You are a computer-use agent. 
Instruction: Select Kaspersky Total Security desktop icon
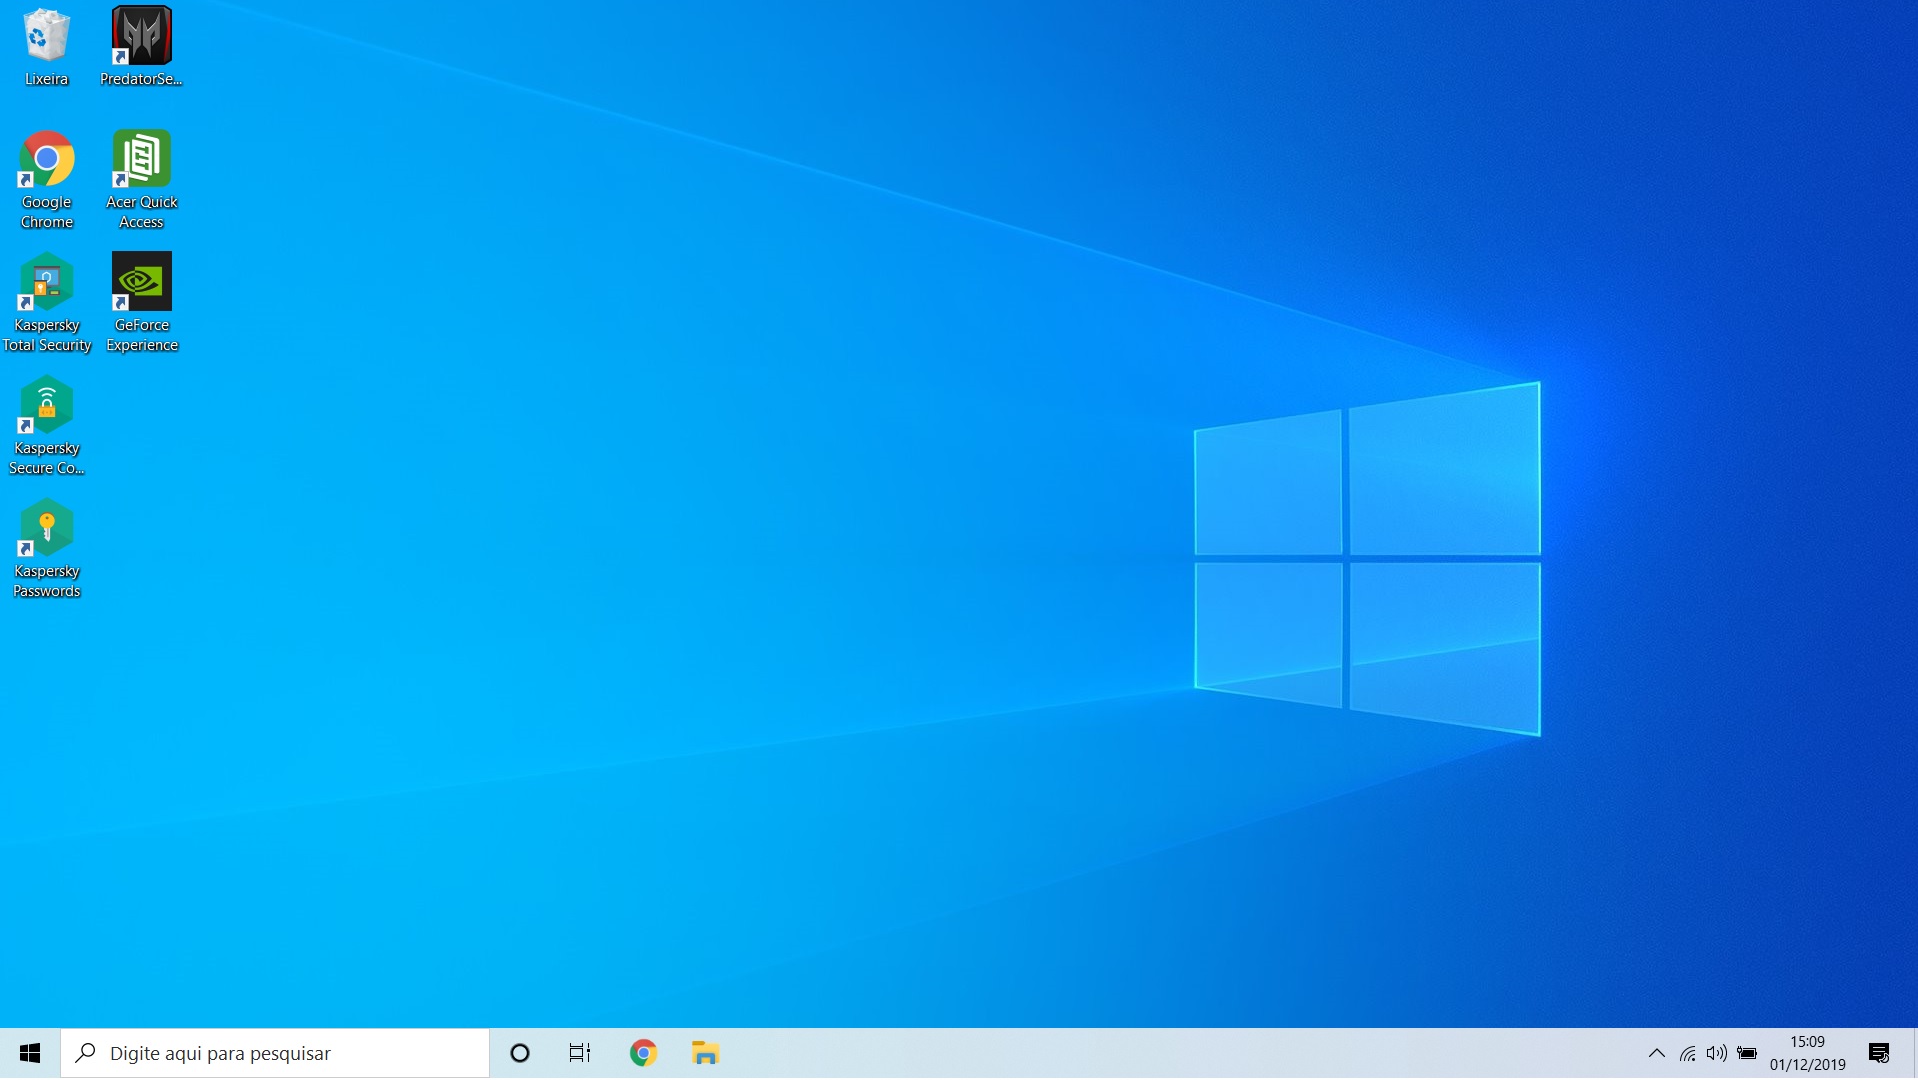46,303
